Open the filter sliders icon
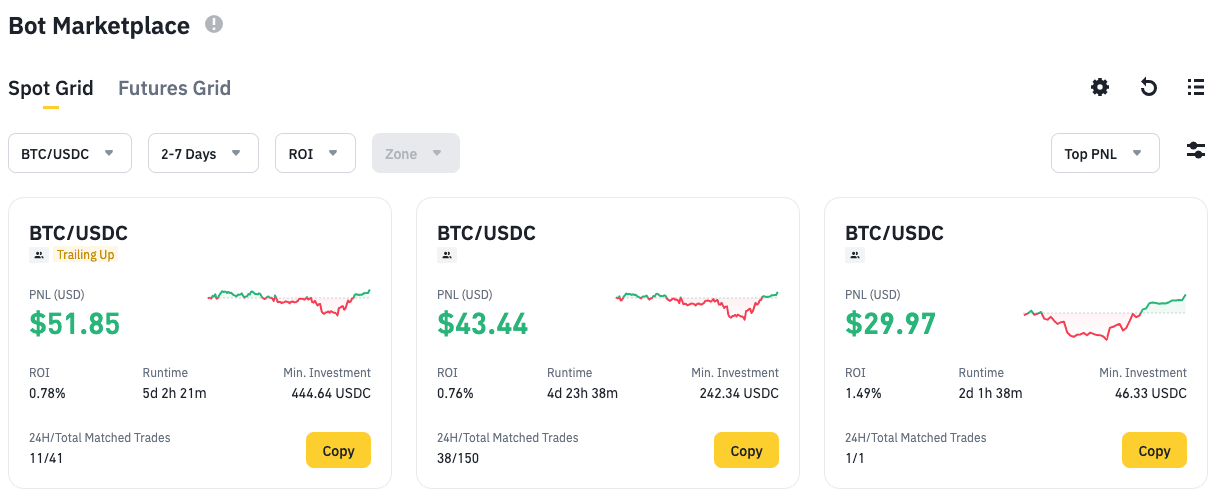Image resolution: width=1217 pixels, height=498 pixels. click(1195, 150)
